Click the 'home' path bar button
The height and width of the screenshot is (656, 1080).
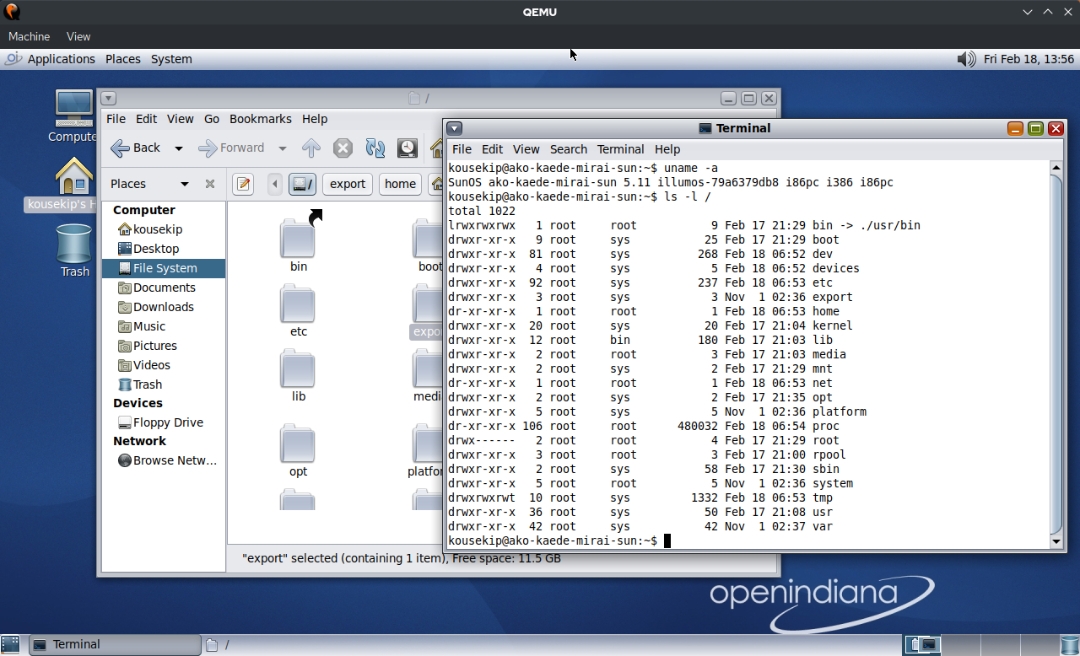(x=400, y=184)
